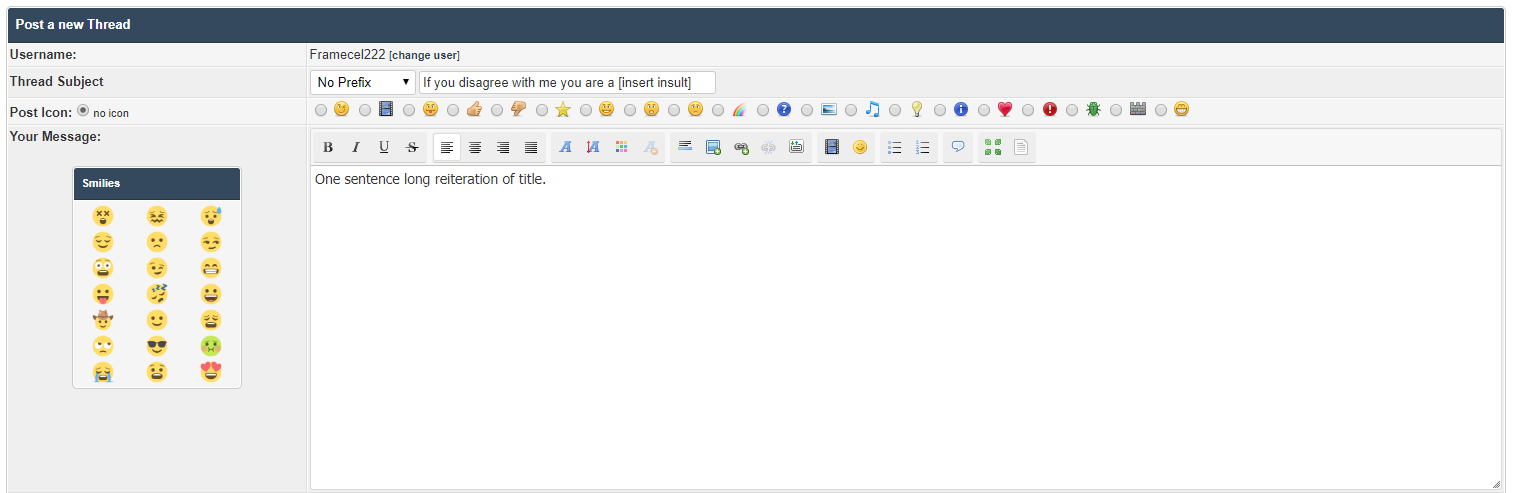This screenshot has height=493, width=1515.
Task: Click the change user link
Action: 425,55
